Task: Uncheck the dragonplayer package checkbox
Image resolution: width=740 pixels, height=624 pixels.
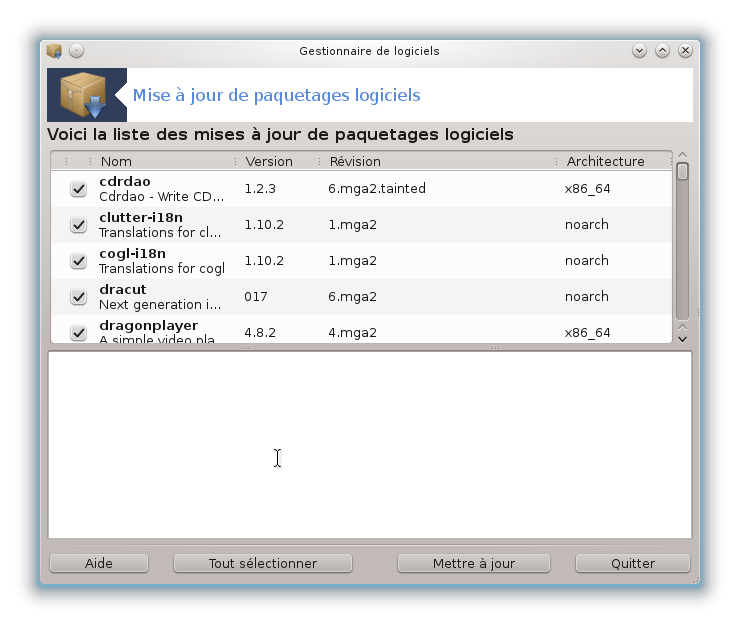Action: click(x=78, y=332)
